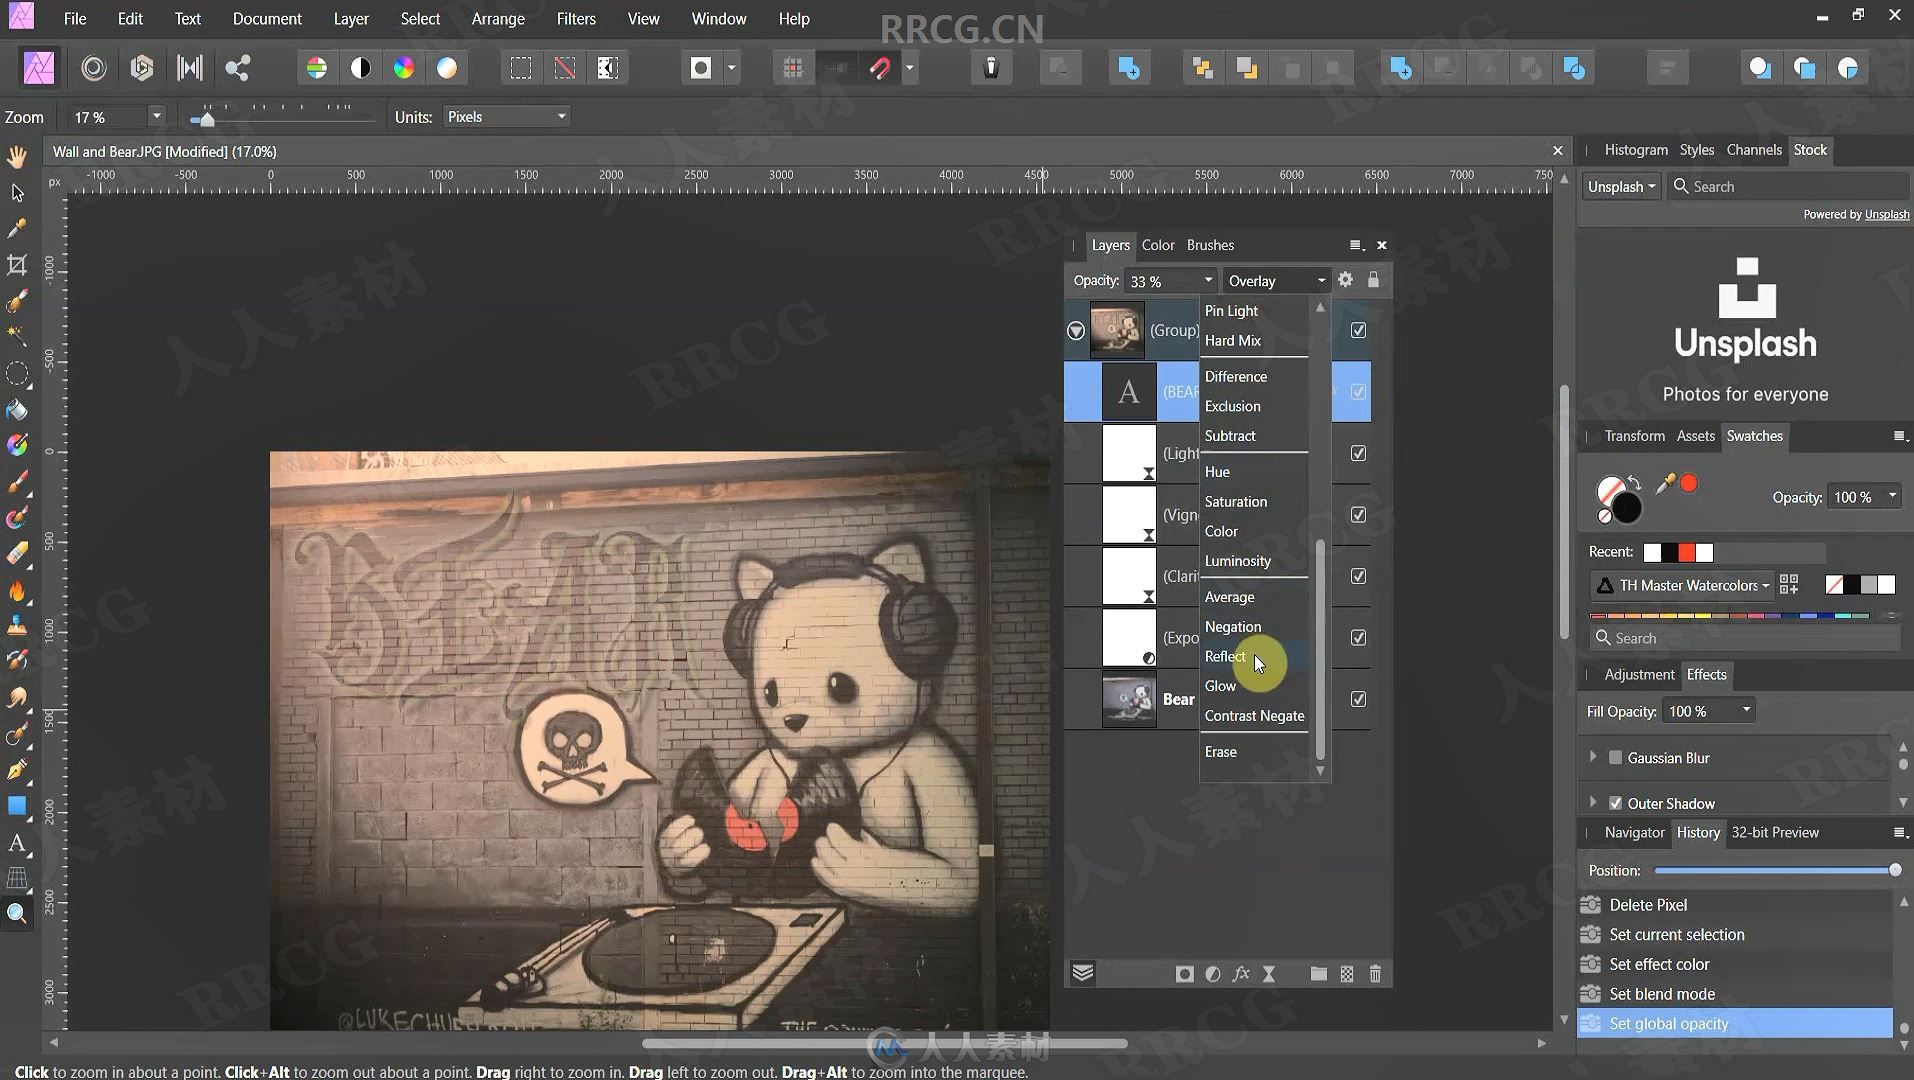Toggle visibility of the Exposure layer
This screenshot has width=1914, height=1080.
pyautogui.click(x=1358, y=638)
